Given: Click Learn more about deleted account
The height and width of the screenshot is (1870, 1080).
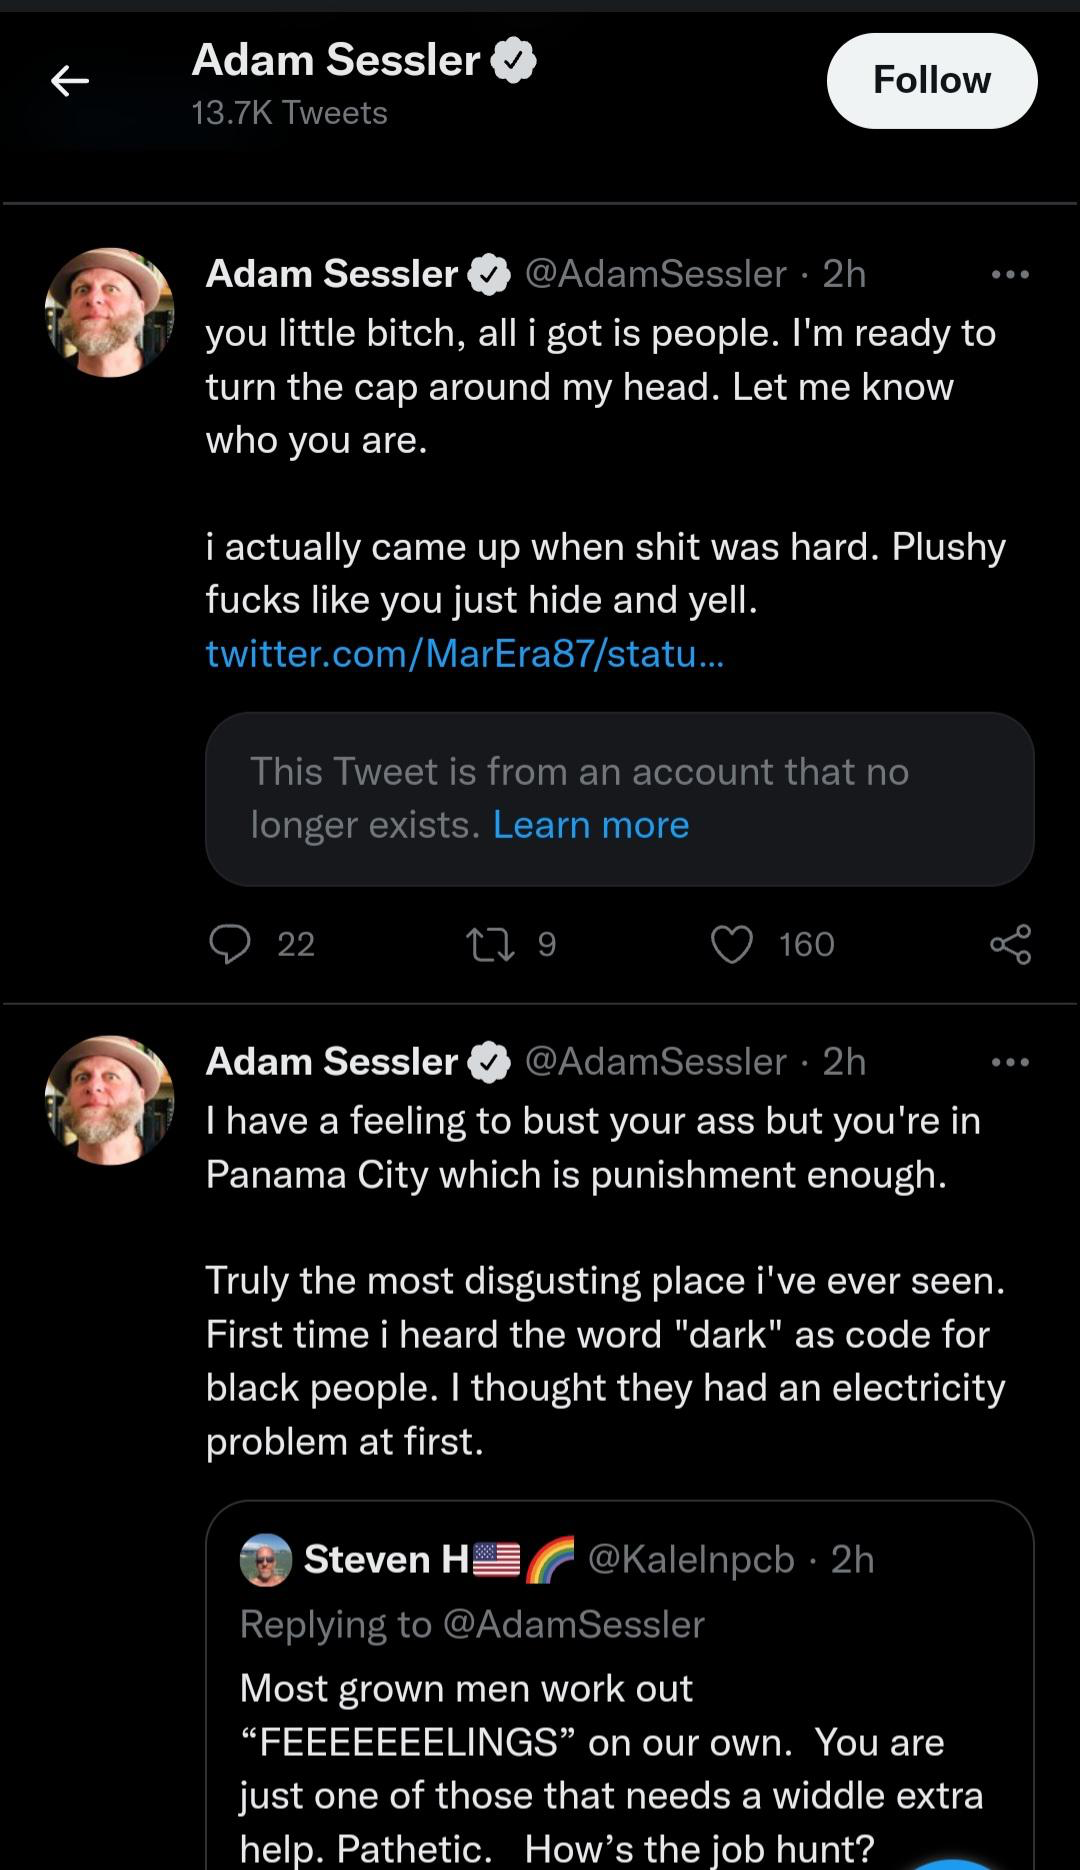Looking at the screenshot, I should coord(591,825).
